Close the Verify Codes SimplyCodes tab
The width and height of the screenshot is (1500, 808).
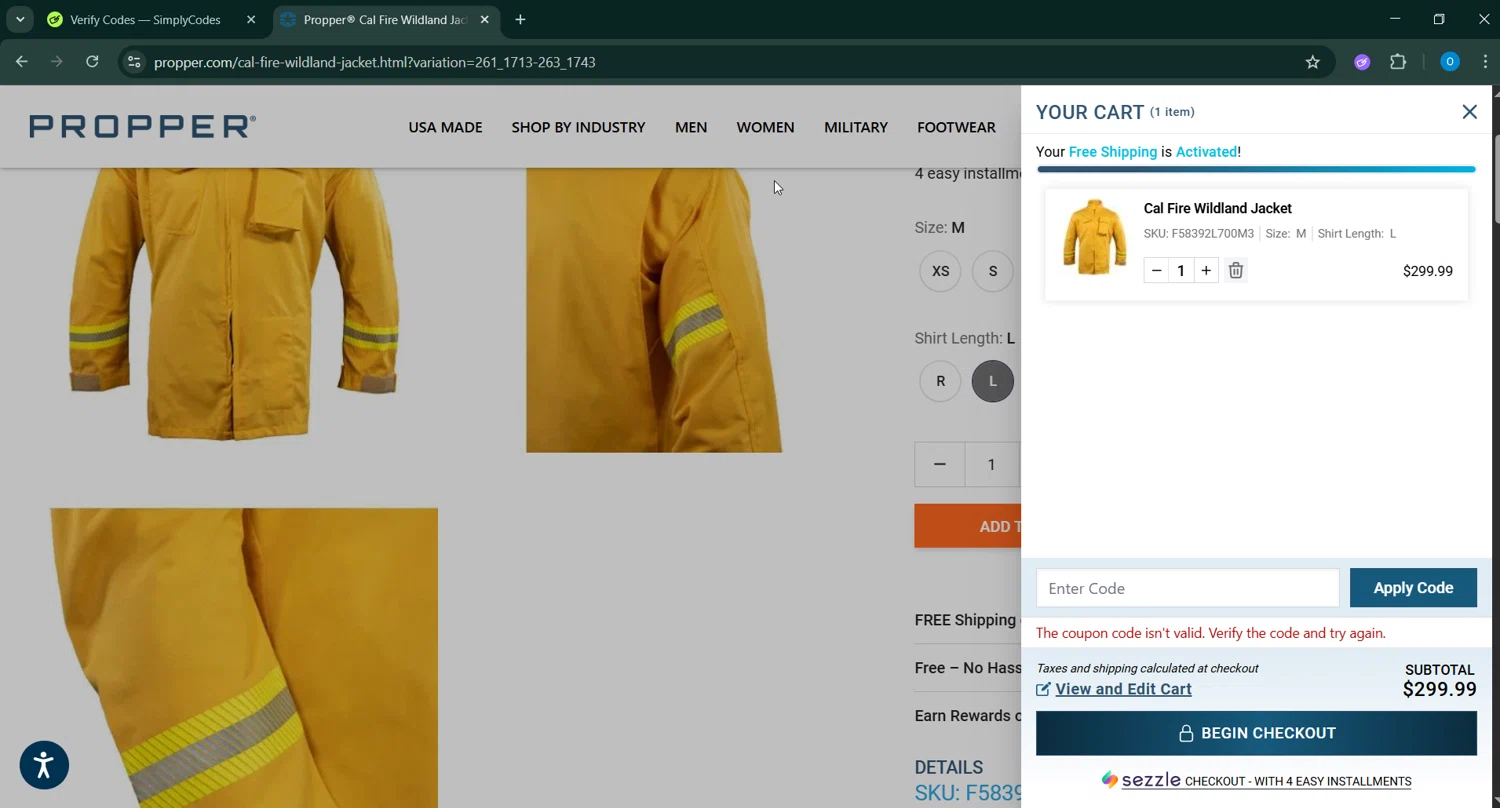click(251, 20)
